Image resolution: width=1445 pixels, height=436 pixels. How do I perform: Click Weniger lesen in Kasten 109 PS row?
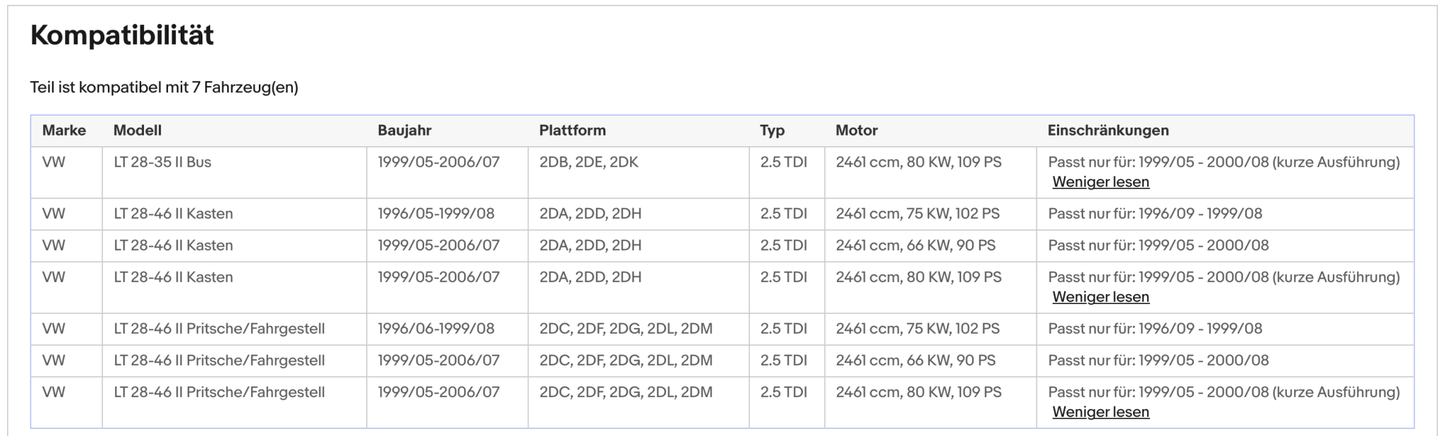pyautogui.click(x=1100, y=297)
